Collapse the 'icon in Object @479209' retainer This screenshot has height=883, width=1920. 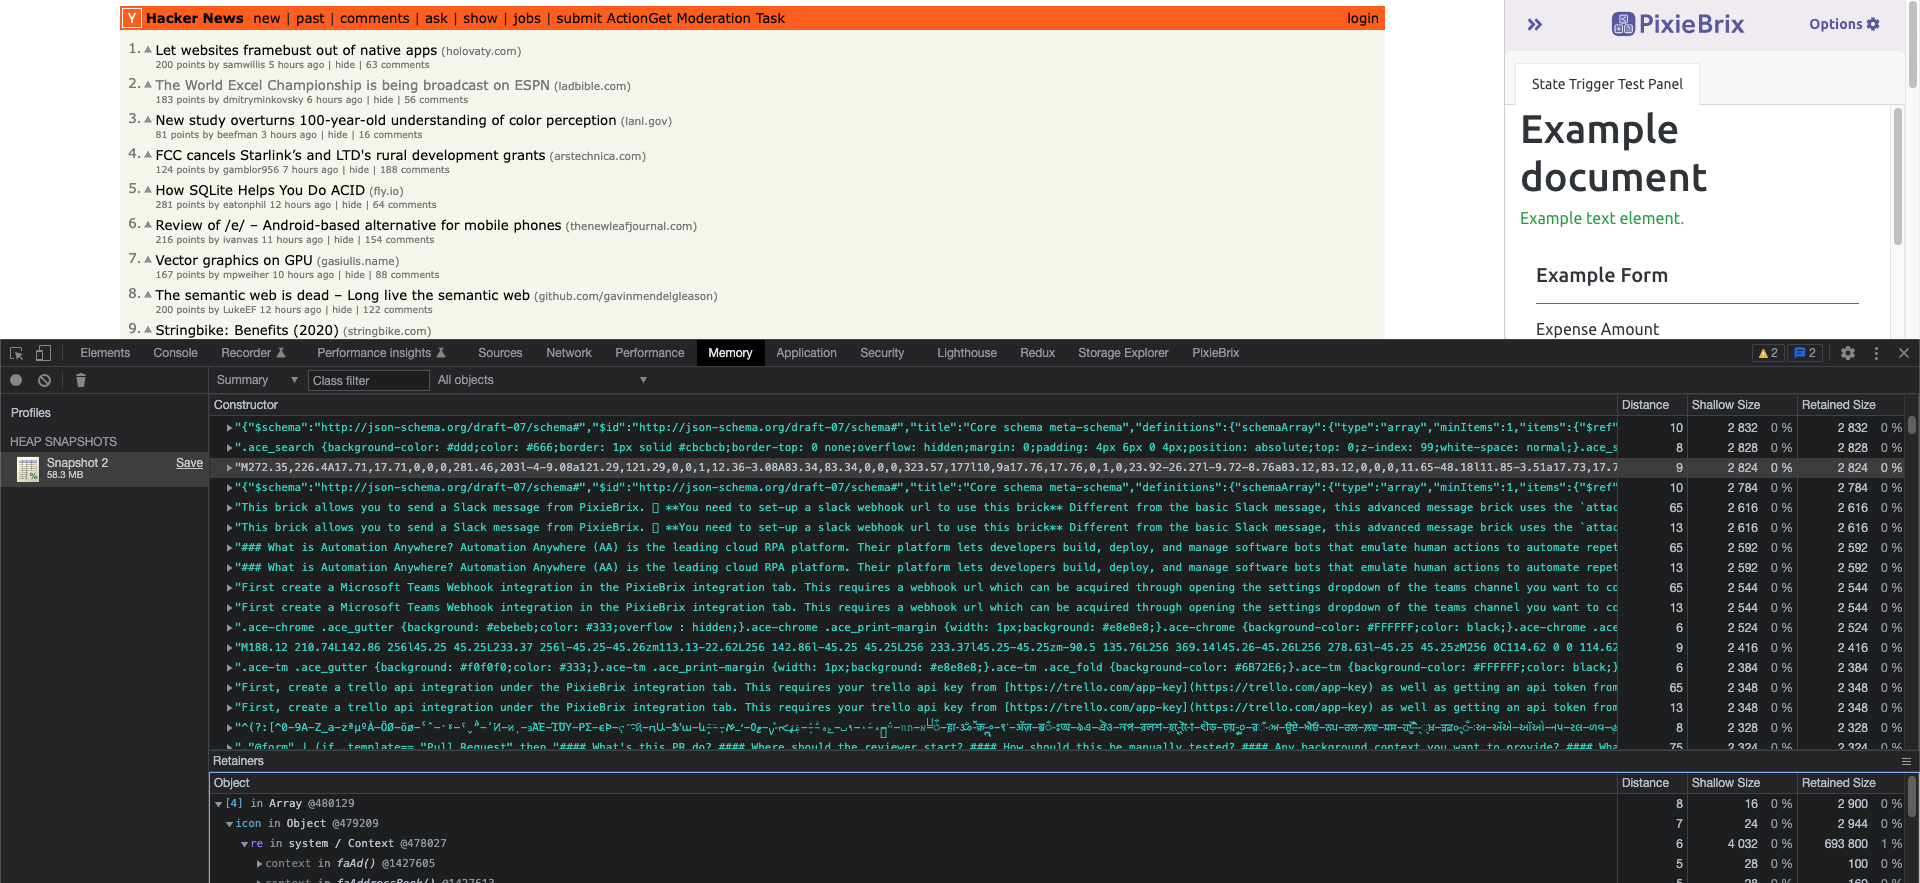(230, 824)
